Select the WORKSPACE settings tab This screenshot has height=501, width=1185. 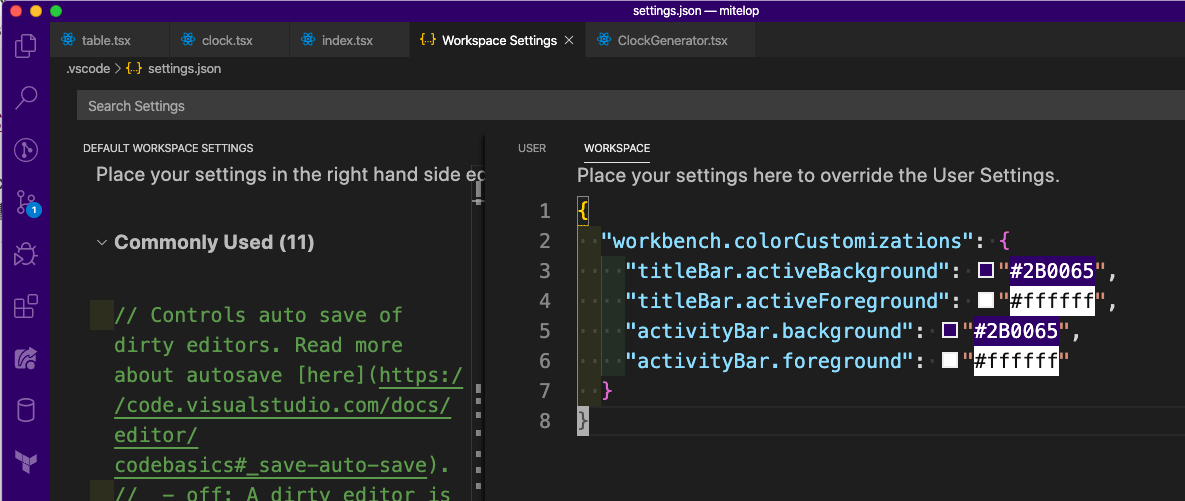617,148
